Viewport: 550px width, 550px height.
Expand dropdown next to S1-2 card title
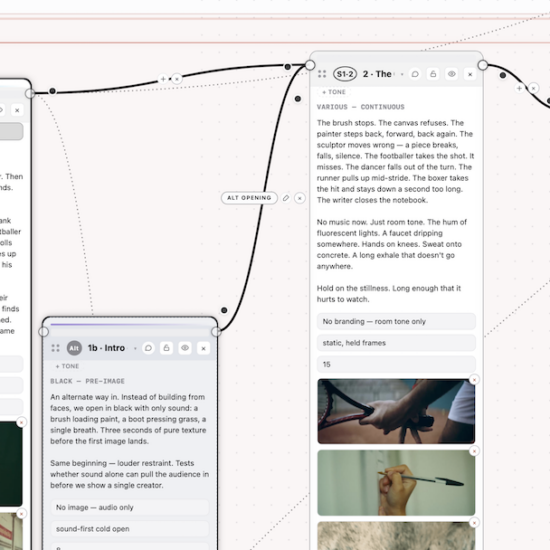pos(402,74)
